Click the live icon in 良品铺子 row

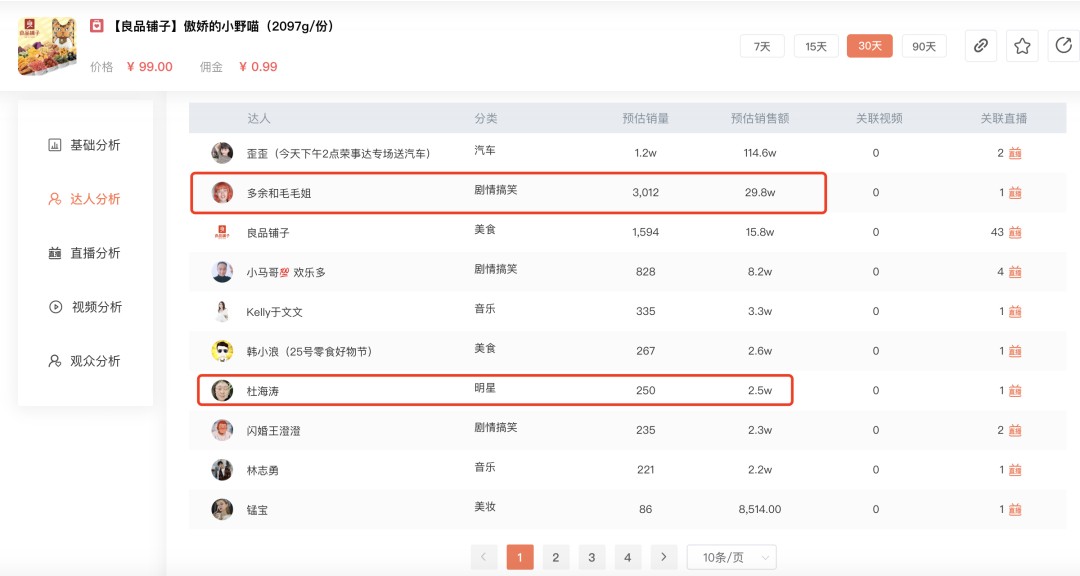(x=1015, y=232)
